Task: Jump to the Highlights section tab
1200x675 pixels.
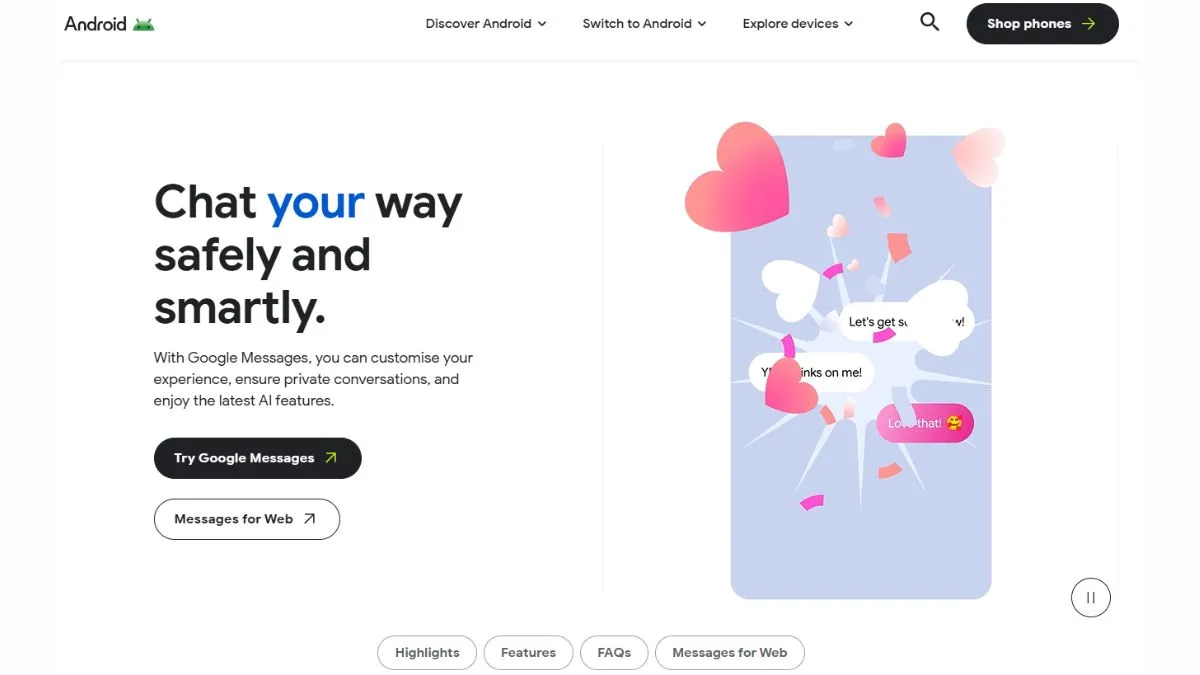Action: click(x=427, y=653)
